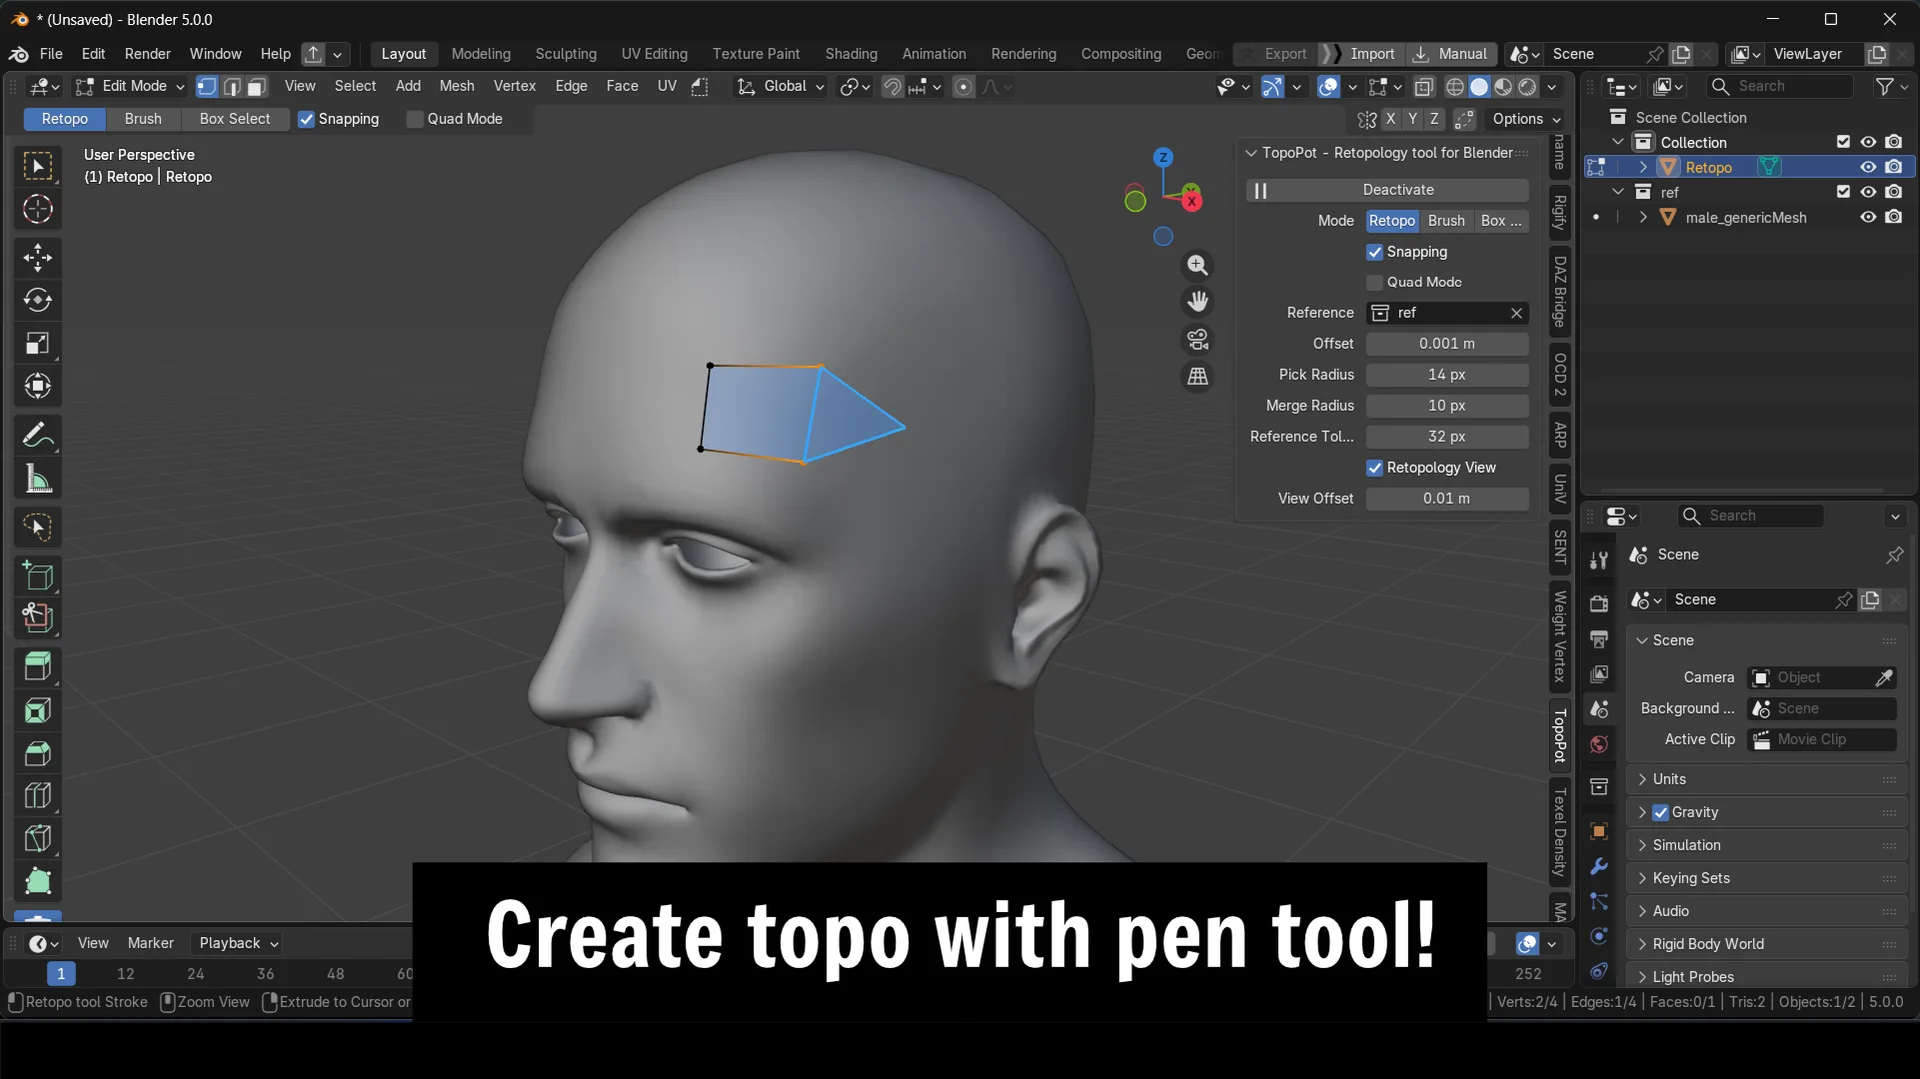Select the Scale tool in left toolbar

[38, 343]
